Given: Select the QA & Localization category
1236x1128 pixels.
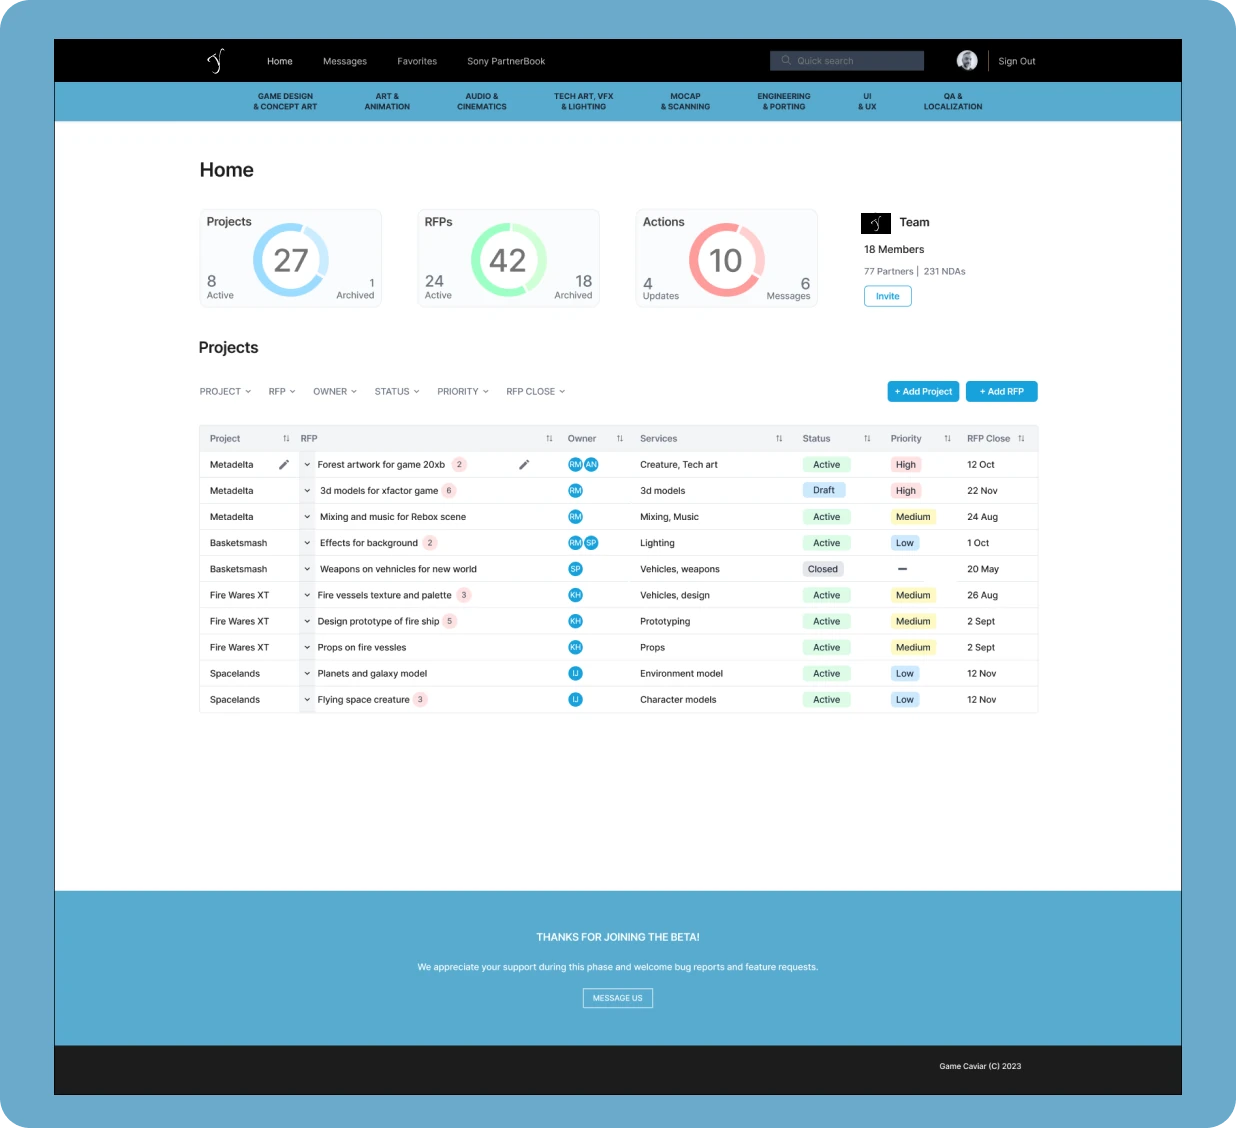Looking at the screenshot, I should pos(953,102).
